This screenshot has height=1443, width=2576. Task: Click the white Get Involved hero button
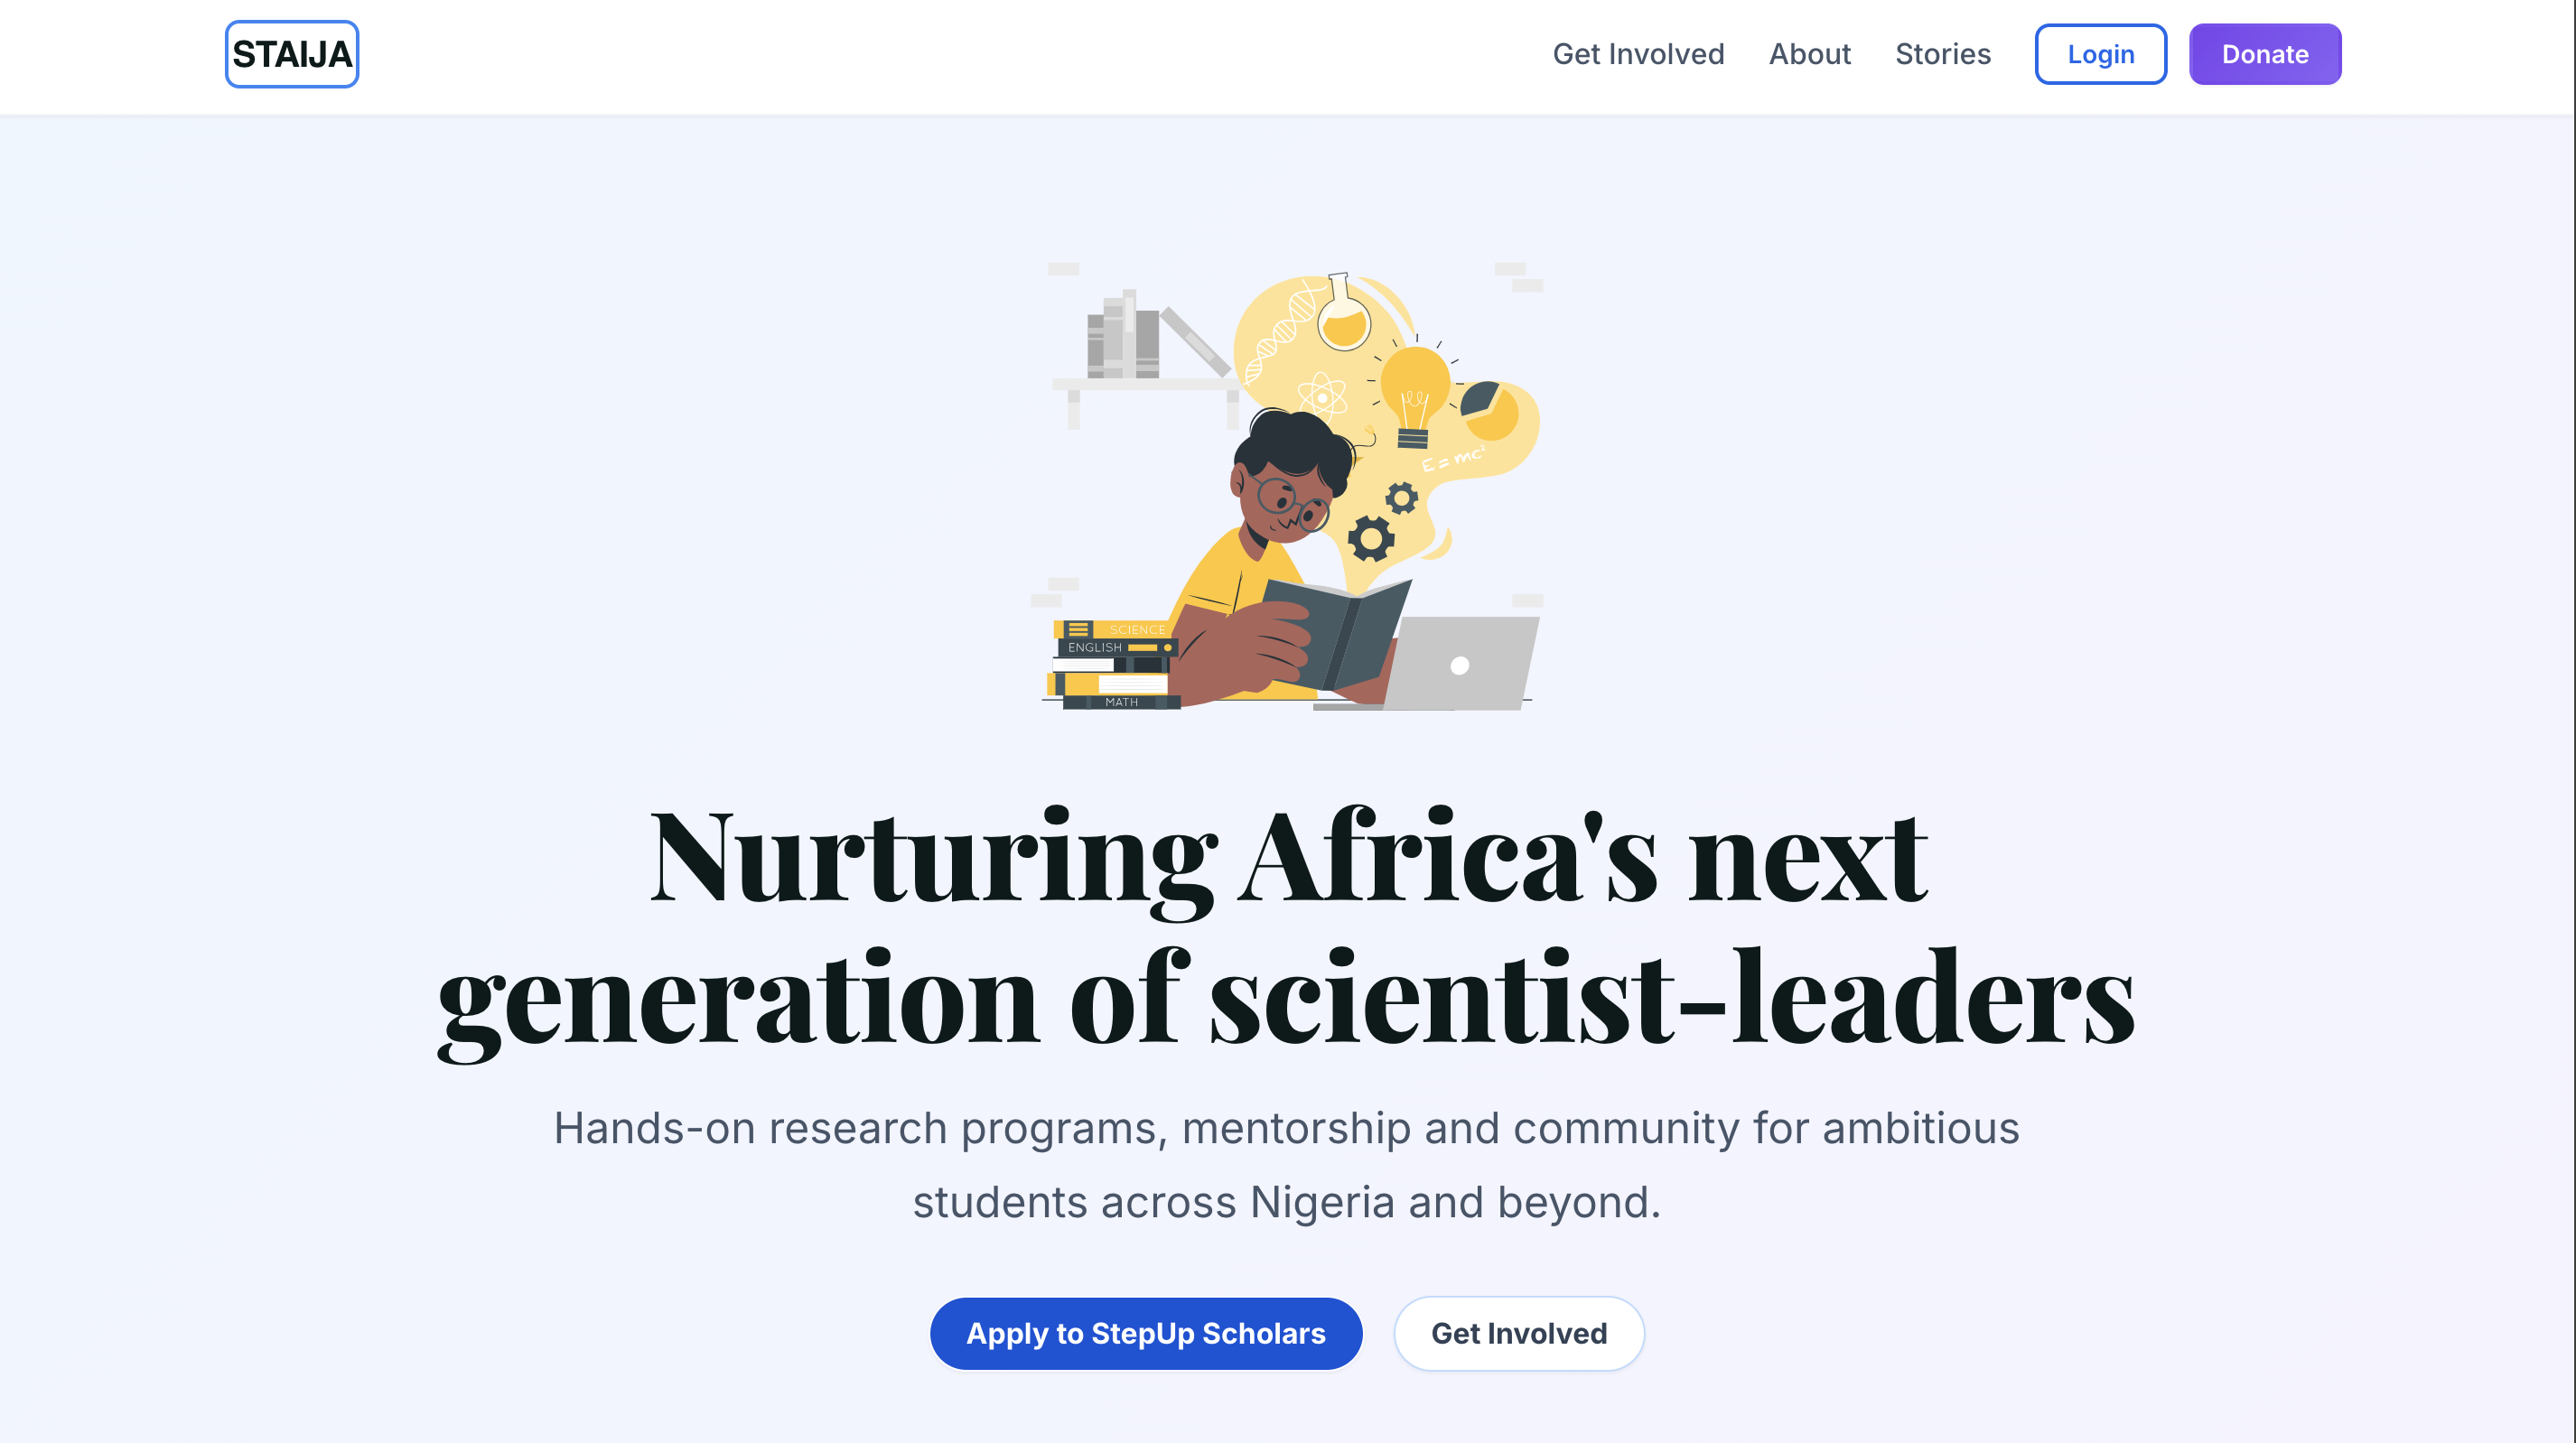[1518, 1333]
